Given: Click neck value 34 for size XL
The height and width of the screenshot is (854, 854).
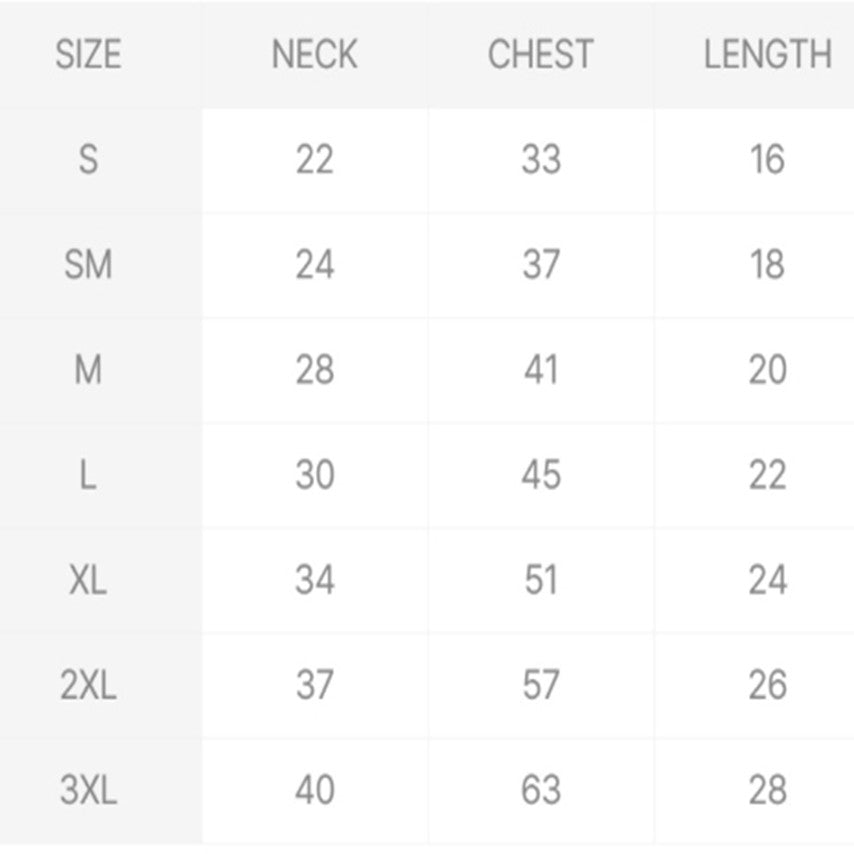Looking at the screenshot, I should (x=315, y=580).
